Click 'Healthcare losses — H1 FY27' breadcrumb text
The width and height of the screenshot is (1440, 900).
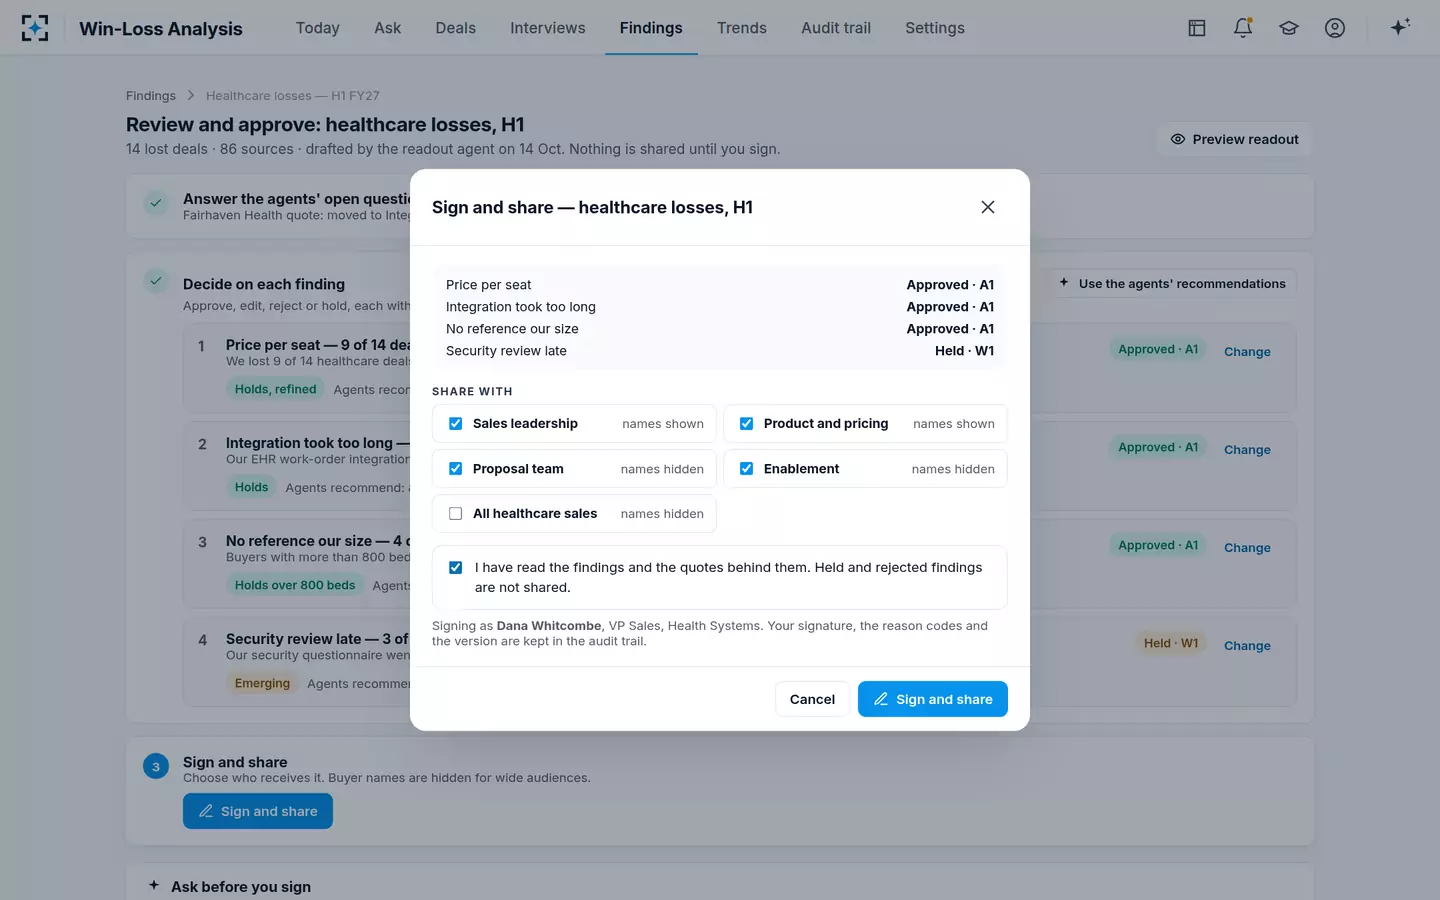point(293,95)
